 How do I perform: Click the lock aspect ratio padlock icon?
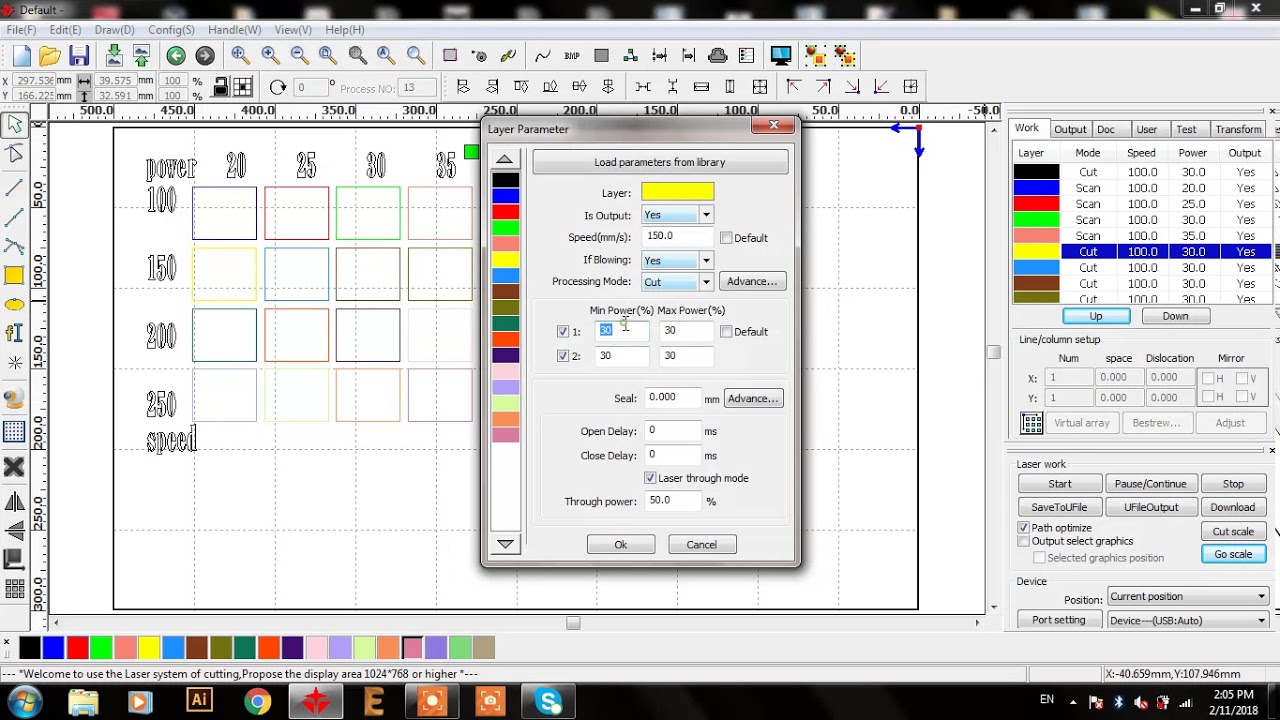point(221,88)
